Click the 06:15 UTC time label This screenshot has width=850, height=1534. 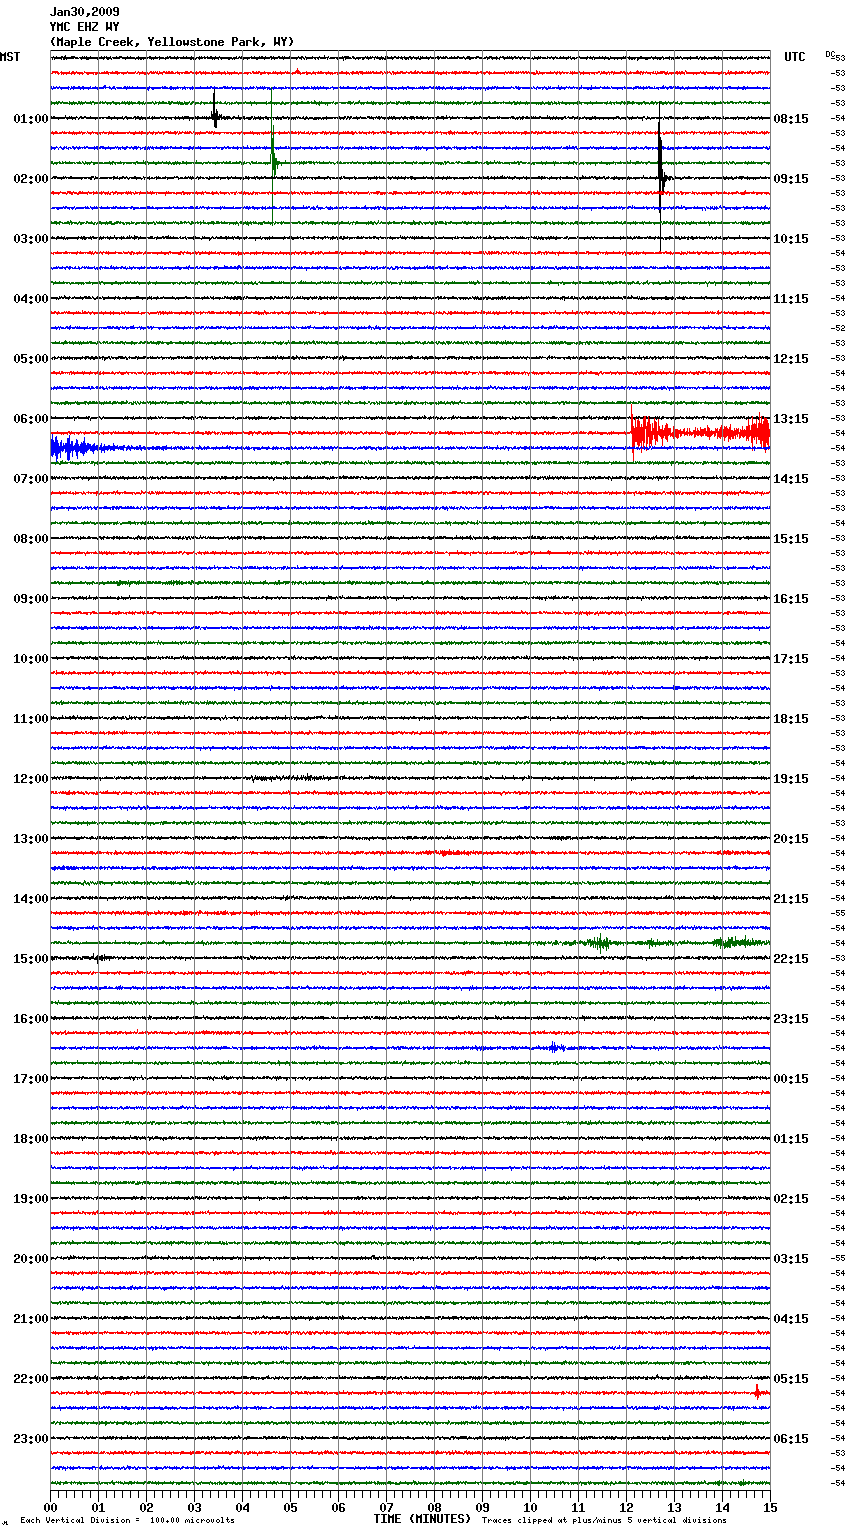point(791,1439)
